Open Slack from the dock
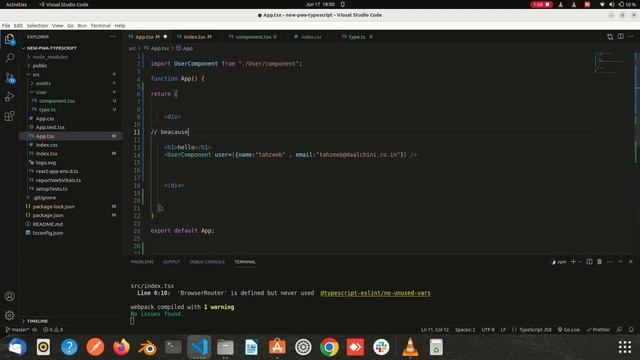The image size is (640, 360). pyautogui.click(x=381, y=347)
